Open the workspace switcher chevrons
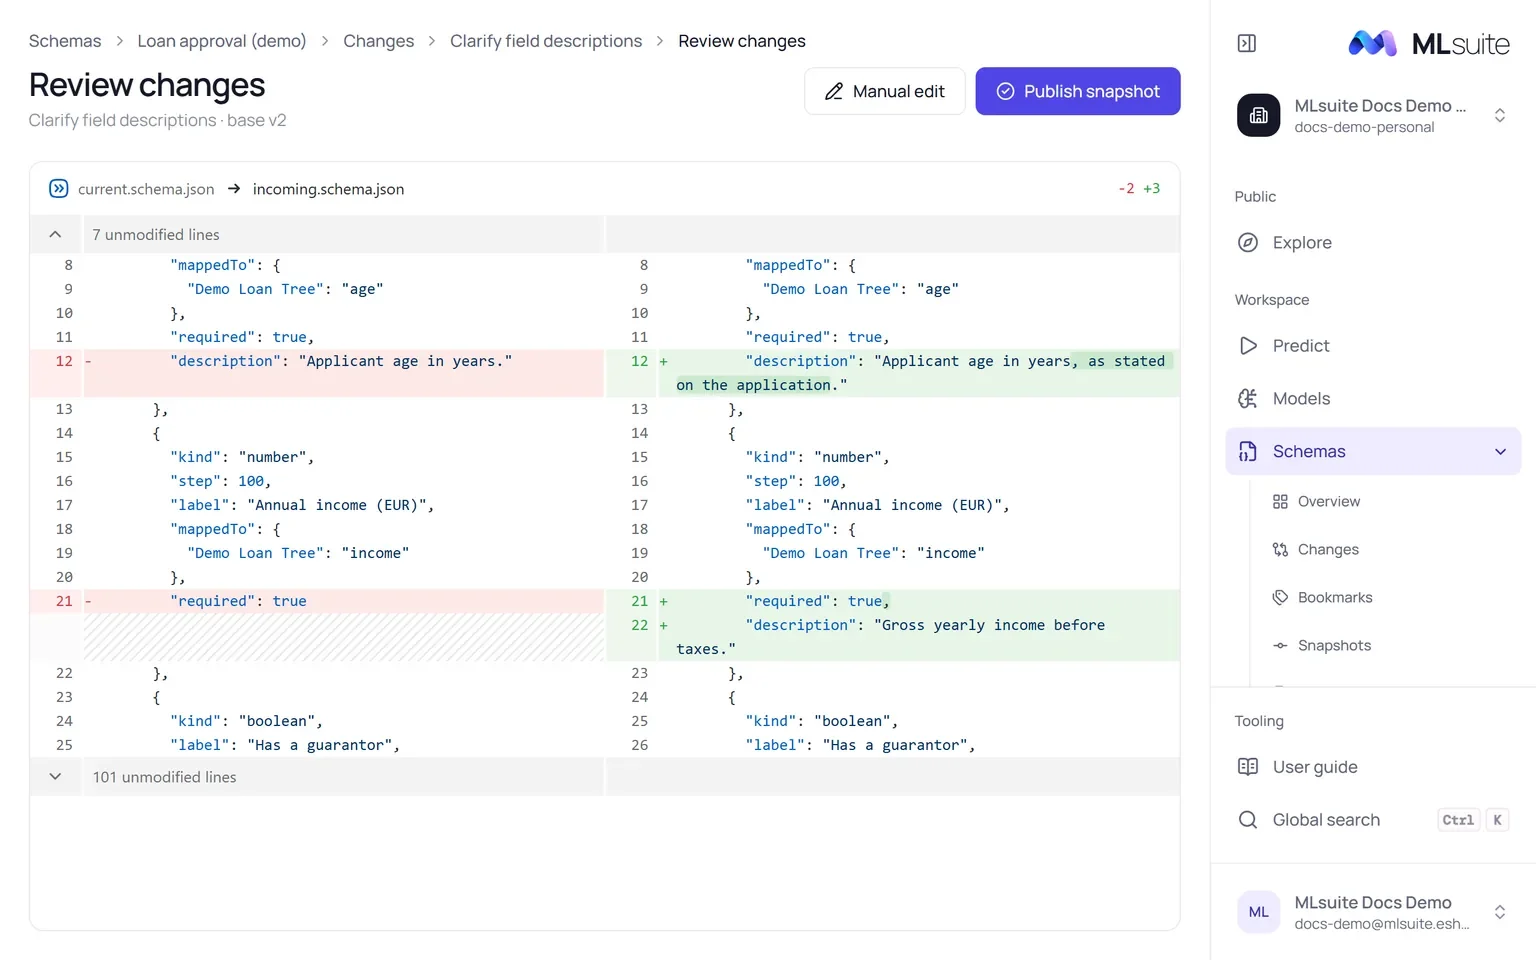Screen dimensions: 1536x960 [x=1500, y=115]
